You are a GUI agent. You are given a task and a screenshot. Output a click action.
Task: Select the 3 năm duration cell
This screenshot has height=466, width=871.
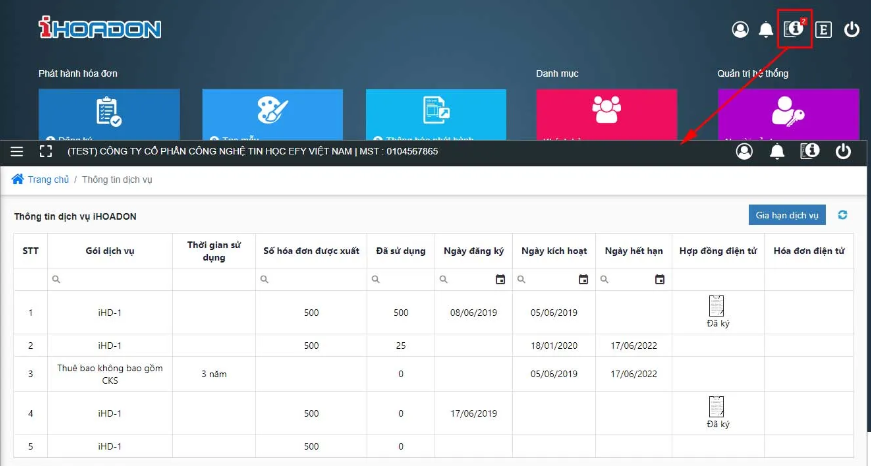coord(214,374)
